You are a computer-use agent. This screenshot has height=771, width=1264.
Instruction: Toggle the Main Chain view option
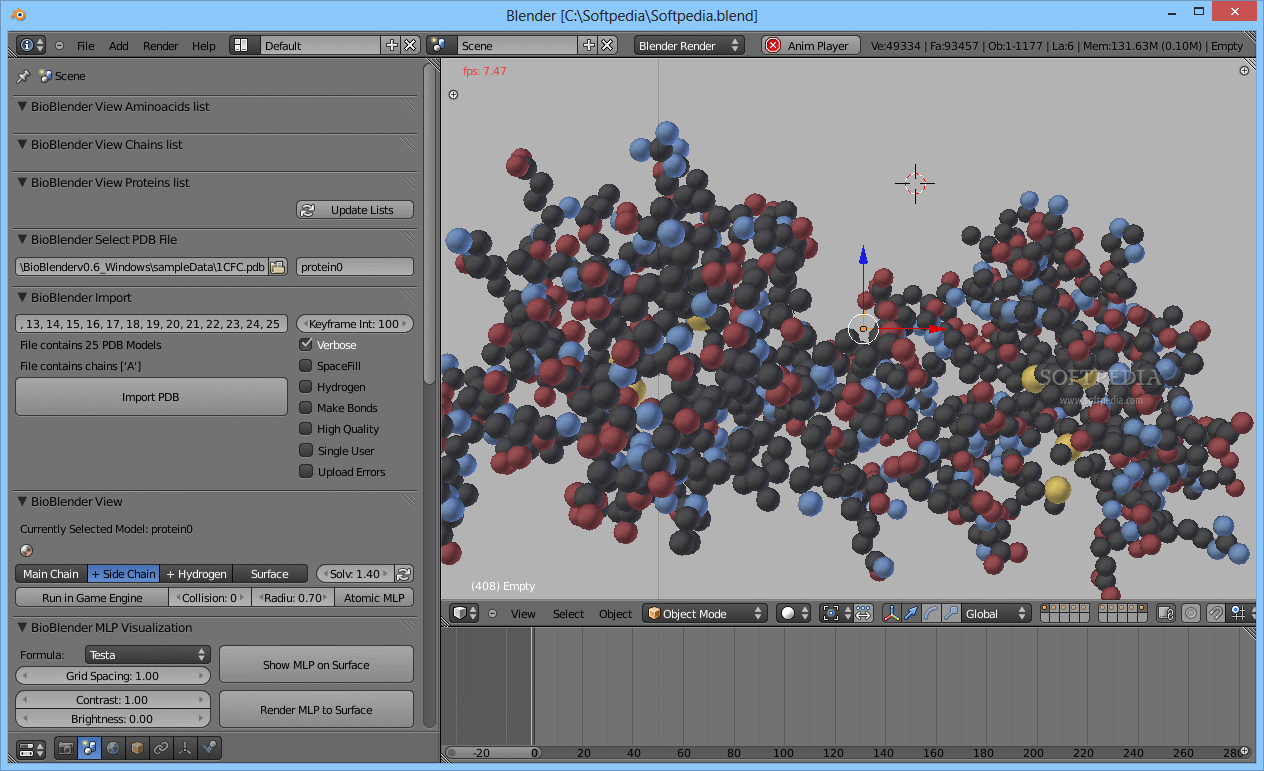51,574
